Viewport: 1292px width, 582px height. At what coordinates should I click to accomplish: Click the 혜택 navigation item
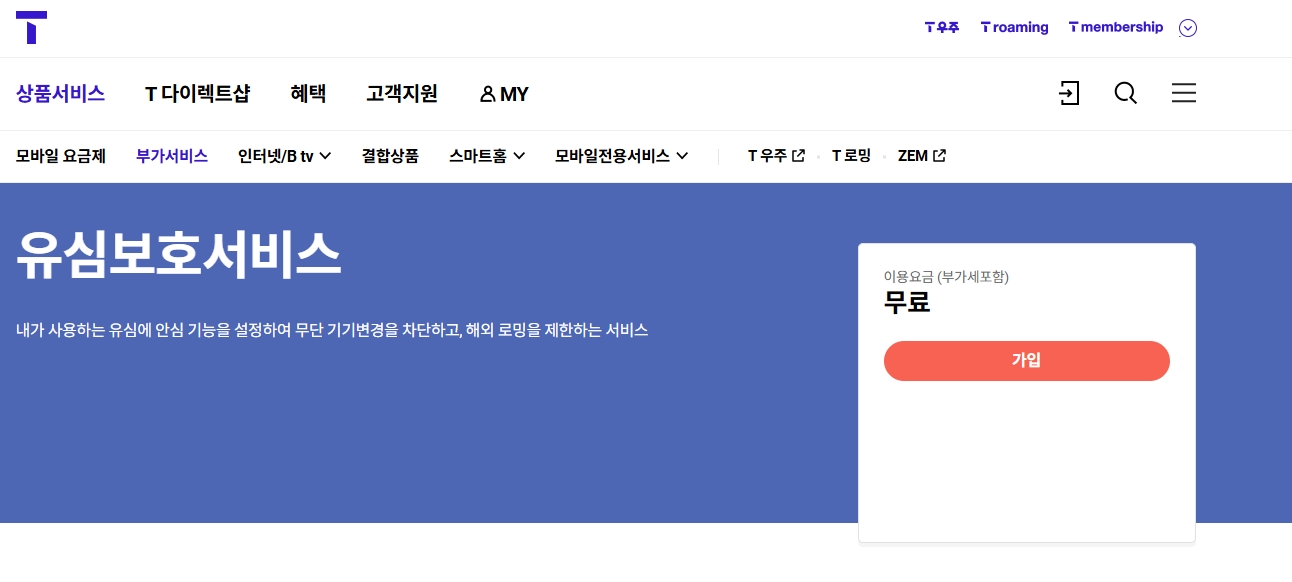click(308, 94)
